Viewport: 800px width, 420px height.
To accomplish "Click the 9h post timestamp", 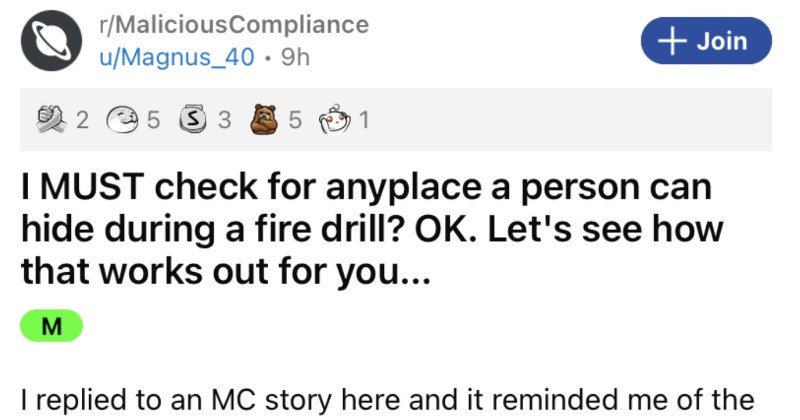I will click(296, 57).
